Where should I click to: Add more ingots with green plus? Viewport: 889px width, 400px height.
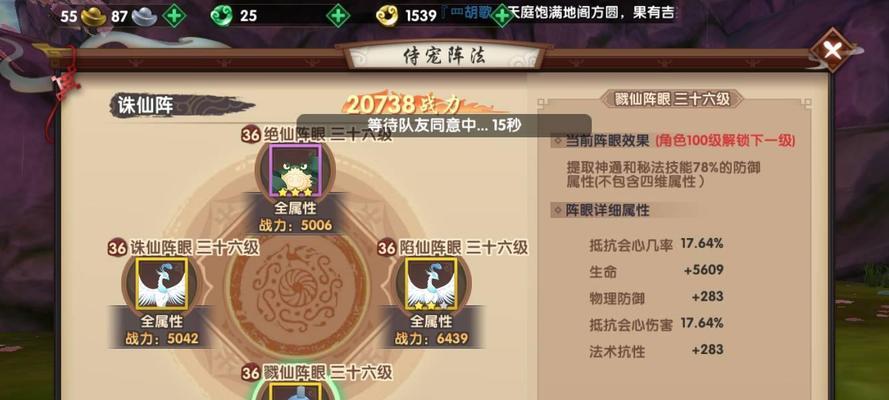point(174,16)
